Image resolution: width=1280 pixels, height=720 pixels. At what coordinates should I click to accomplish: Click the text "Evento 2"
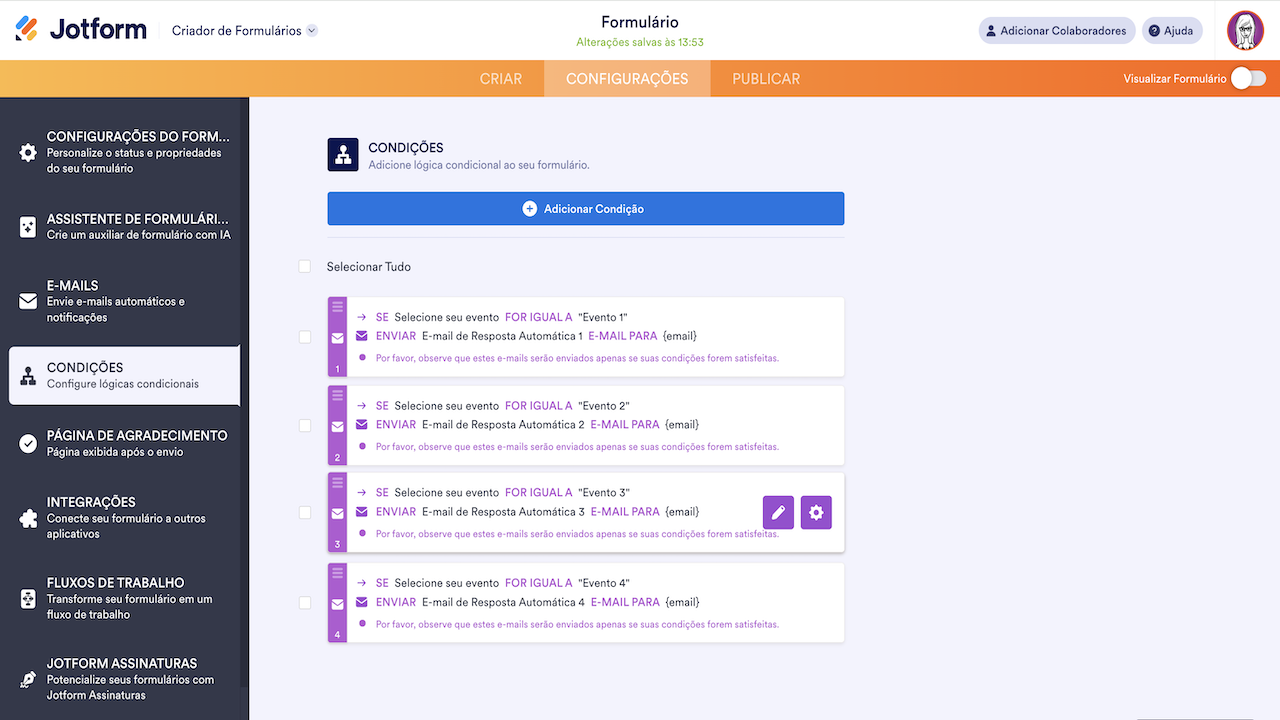[x=604, y=406]
